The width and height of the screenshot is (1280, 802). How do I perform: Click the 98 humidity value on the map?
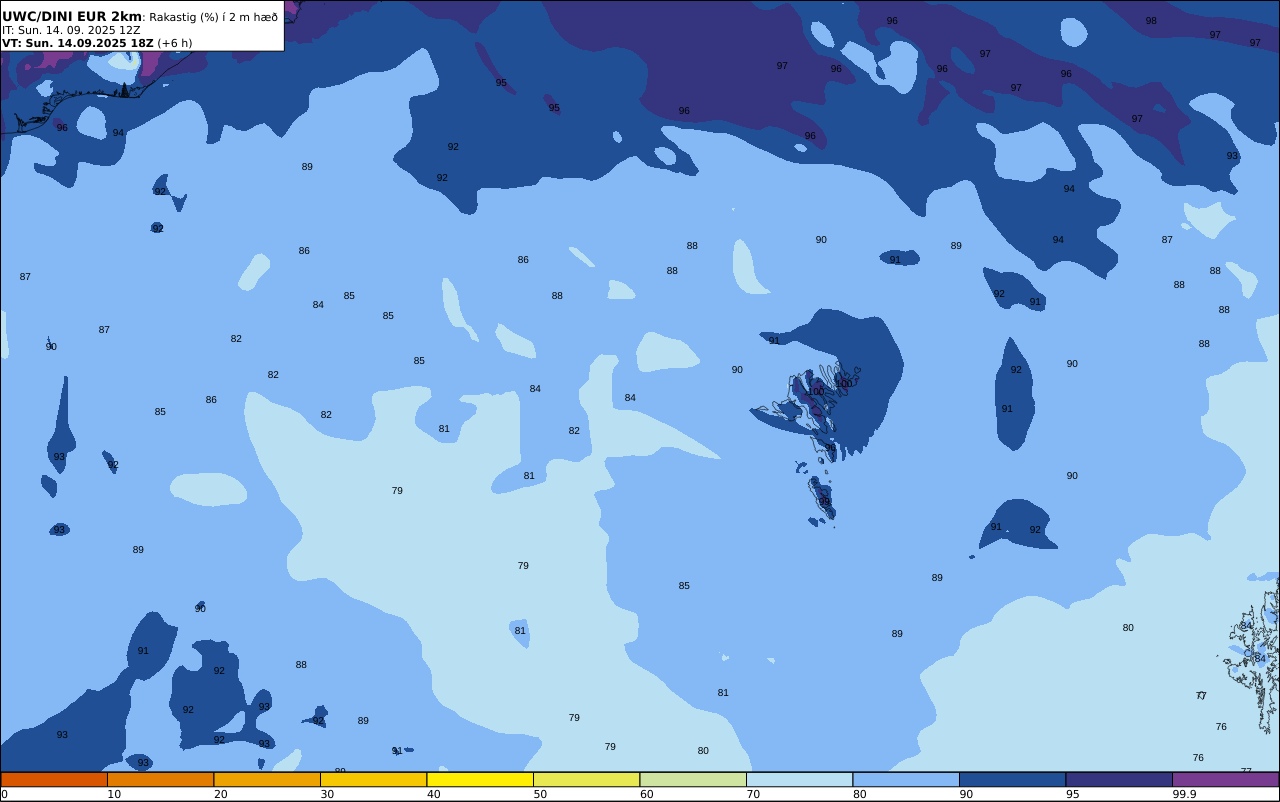1151,21
